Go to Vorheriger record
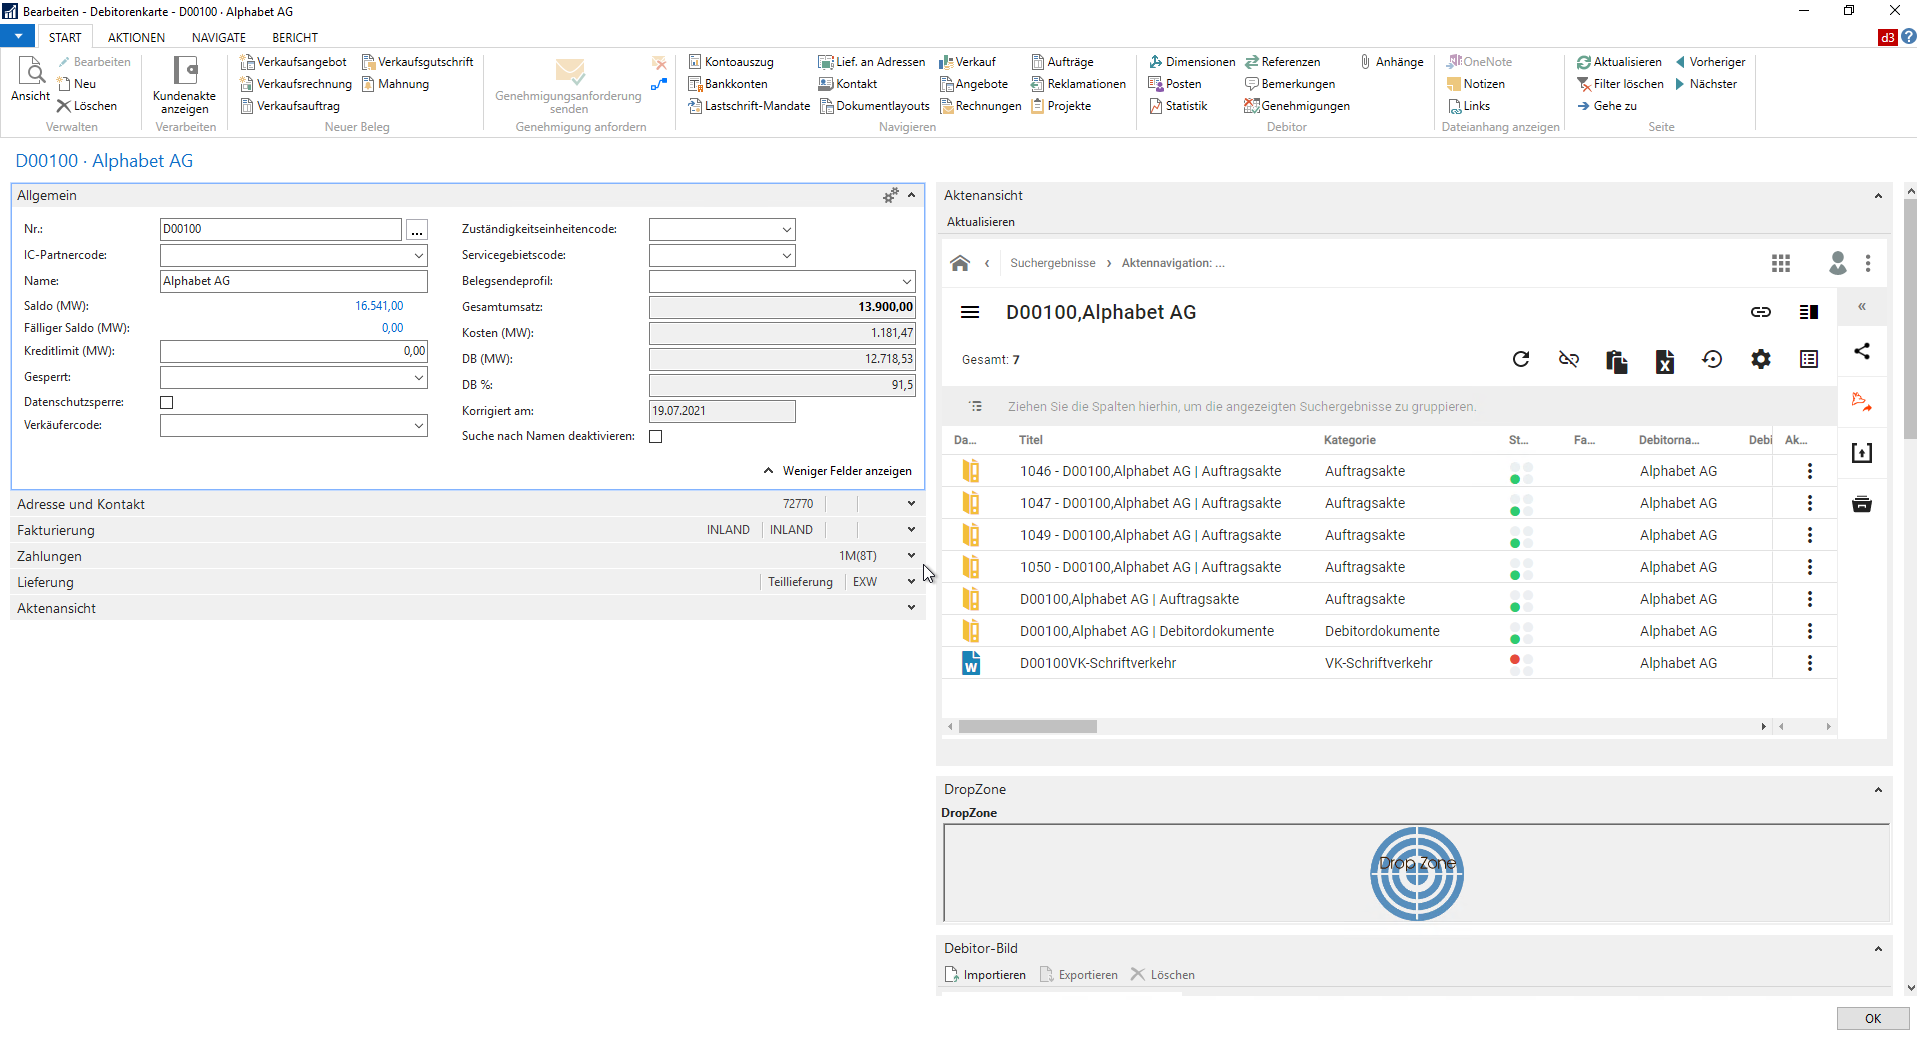 tap(1710, 62)
